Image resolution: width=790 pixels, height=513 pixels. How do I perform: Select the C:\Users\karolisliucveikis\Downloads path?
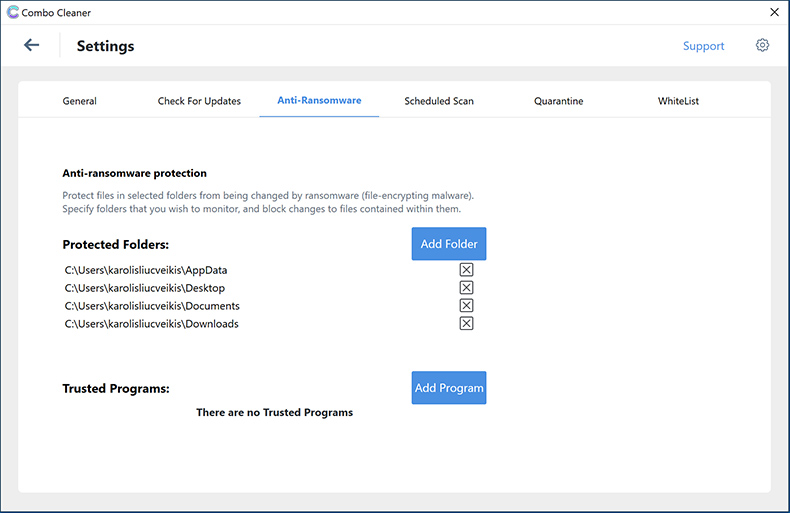coord(151,324)
